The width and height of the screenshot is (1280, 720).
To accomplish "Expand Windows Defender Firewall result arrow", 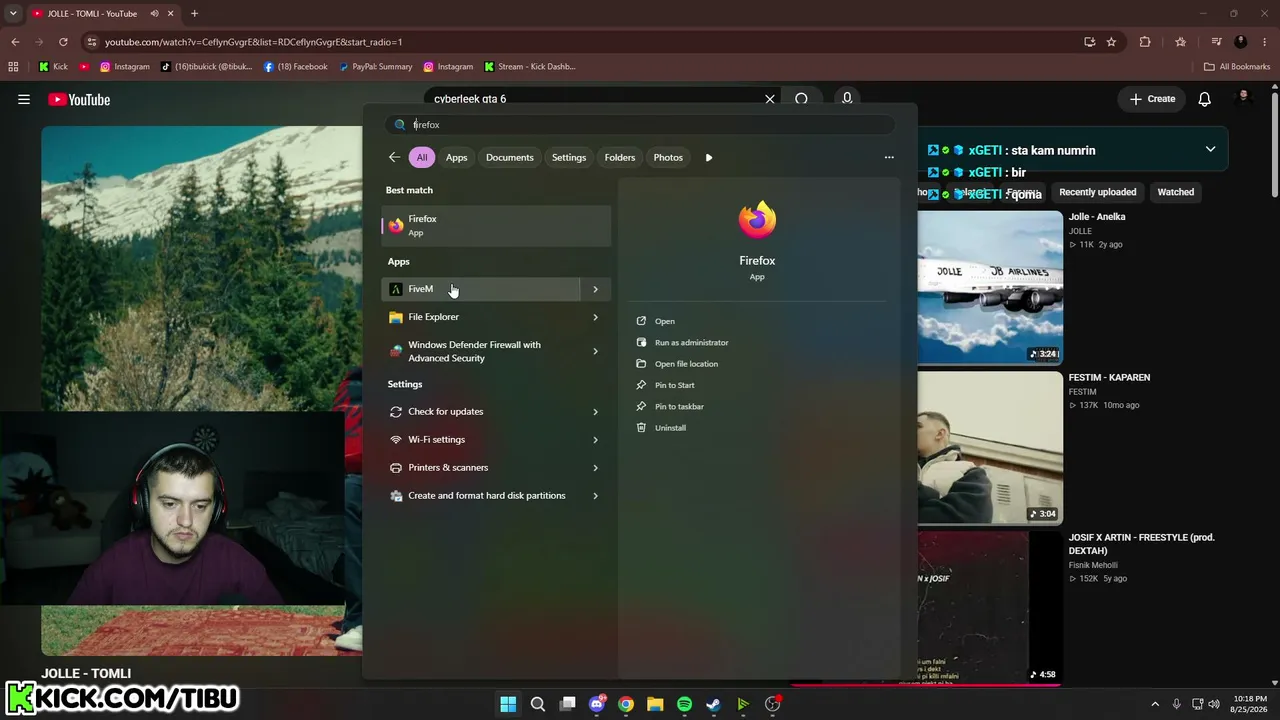I will point(595,351).
